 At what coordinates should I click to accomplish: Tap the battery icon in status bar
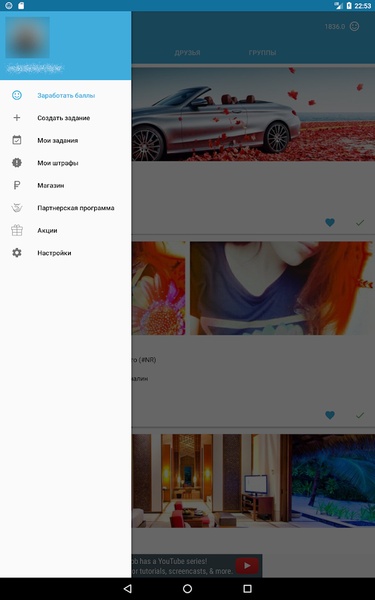click(x=349, y=5)
